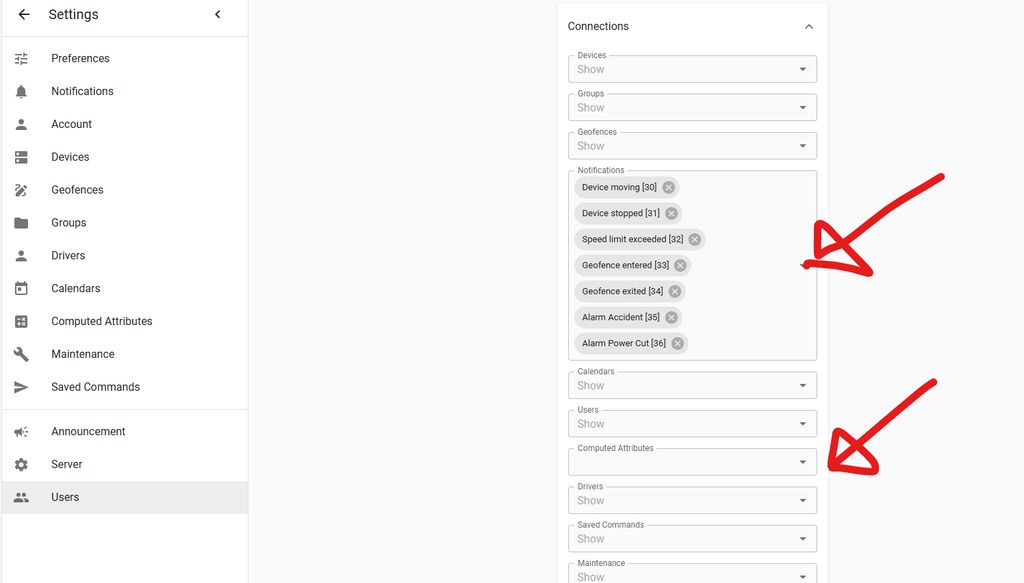Switch to the Users settings section
Image resolution: width=1024 pixels, height=583 pixels.
65,497
